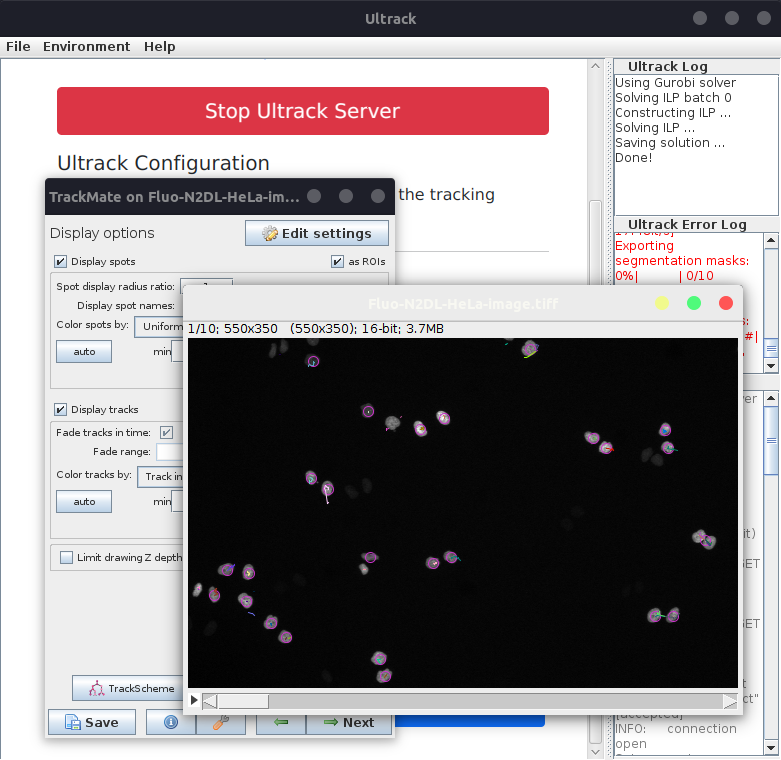Click 'Exporting' in the error log
The height and width of the screenshot is (760, 781).
tap(644, 246)
